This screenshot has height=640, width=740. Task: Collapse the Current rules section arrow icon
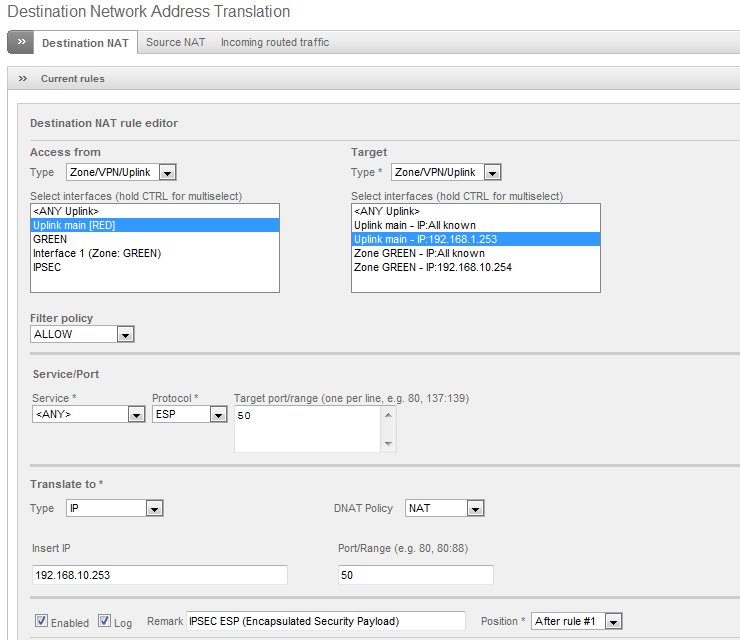point(22,78)
